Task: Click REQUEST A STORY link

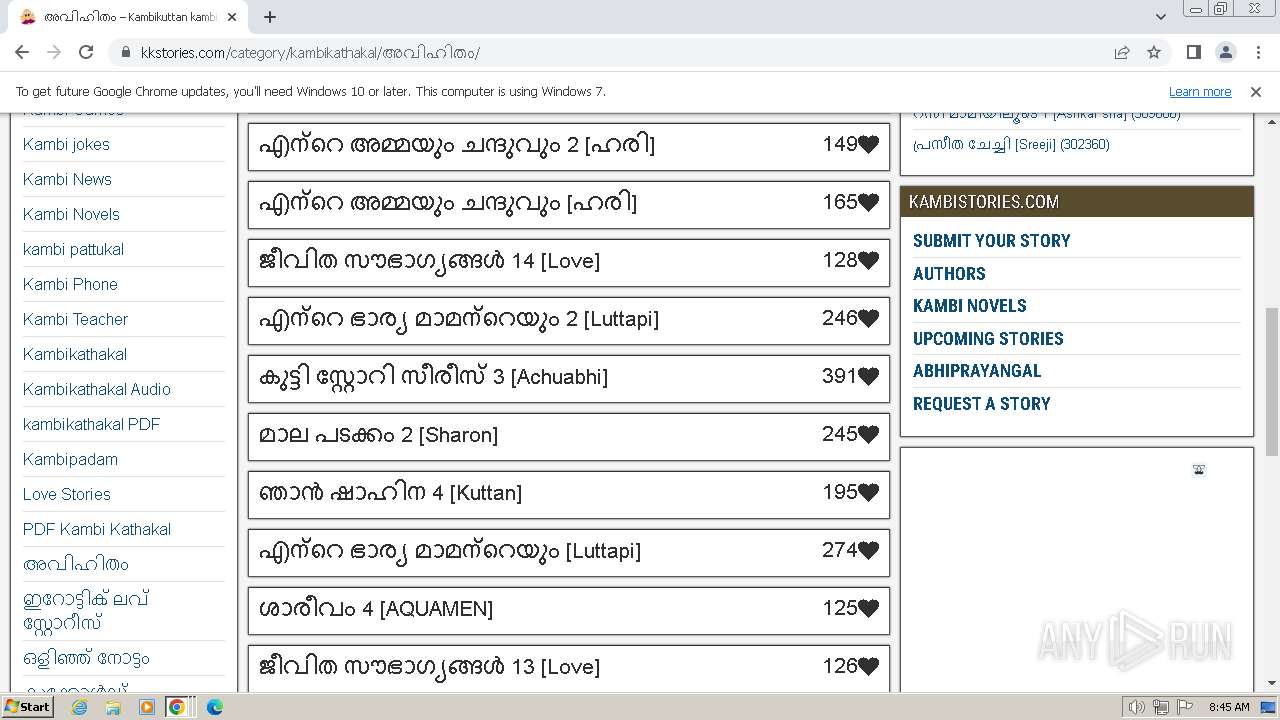Action: click(981, 404)
